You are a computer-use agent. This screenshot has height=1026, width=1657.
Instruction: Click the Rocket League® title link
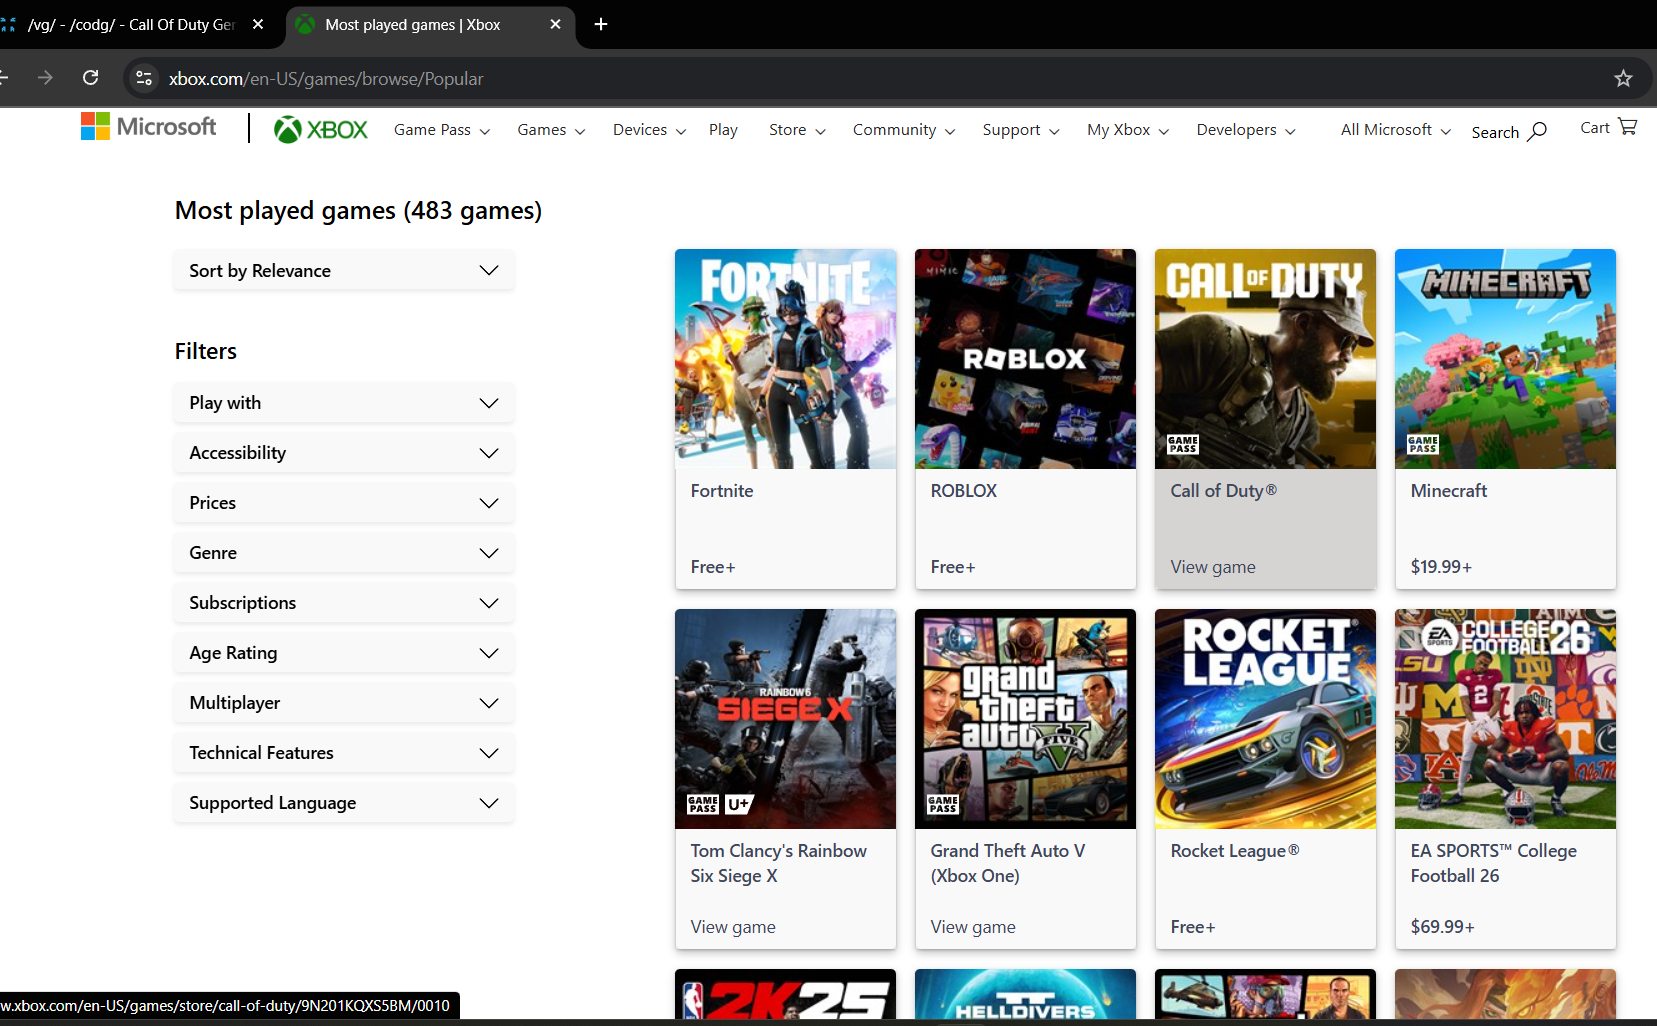tap(1235, 851)
